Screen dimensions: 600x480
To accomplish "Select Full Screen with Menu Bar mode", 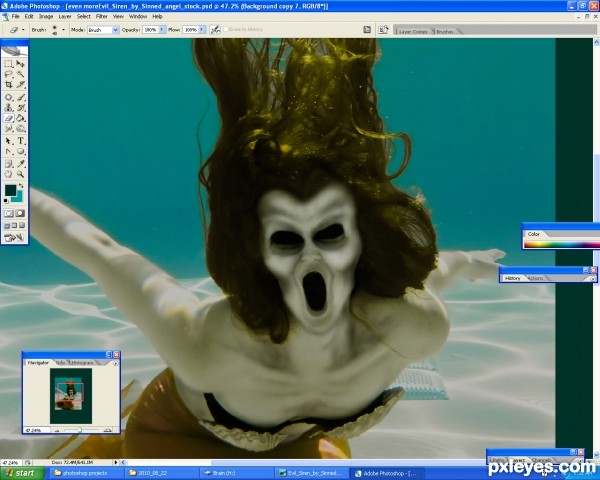I will point(14,225).
